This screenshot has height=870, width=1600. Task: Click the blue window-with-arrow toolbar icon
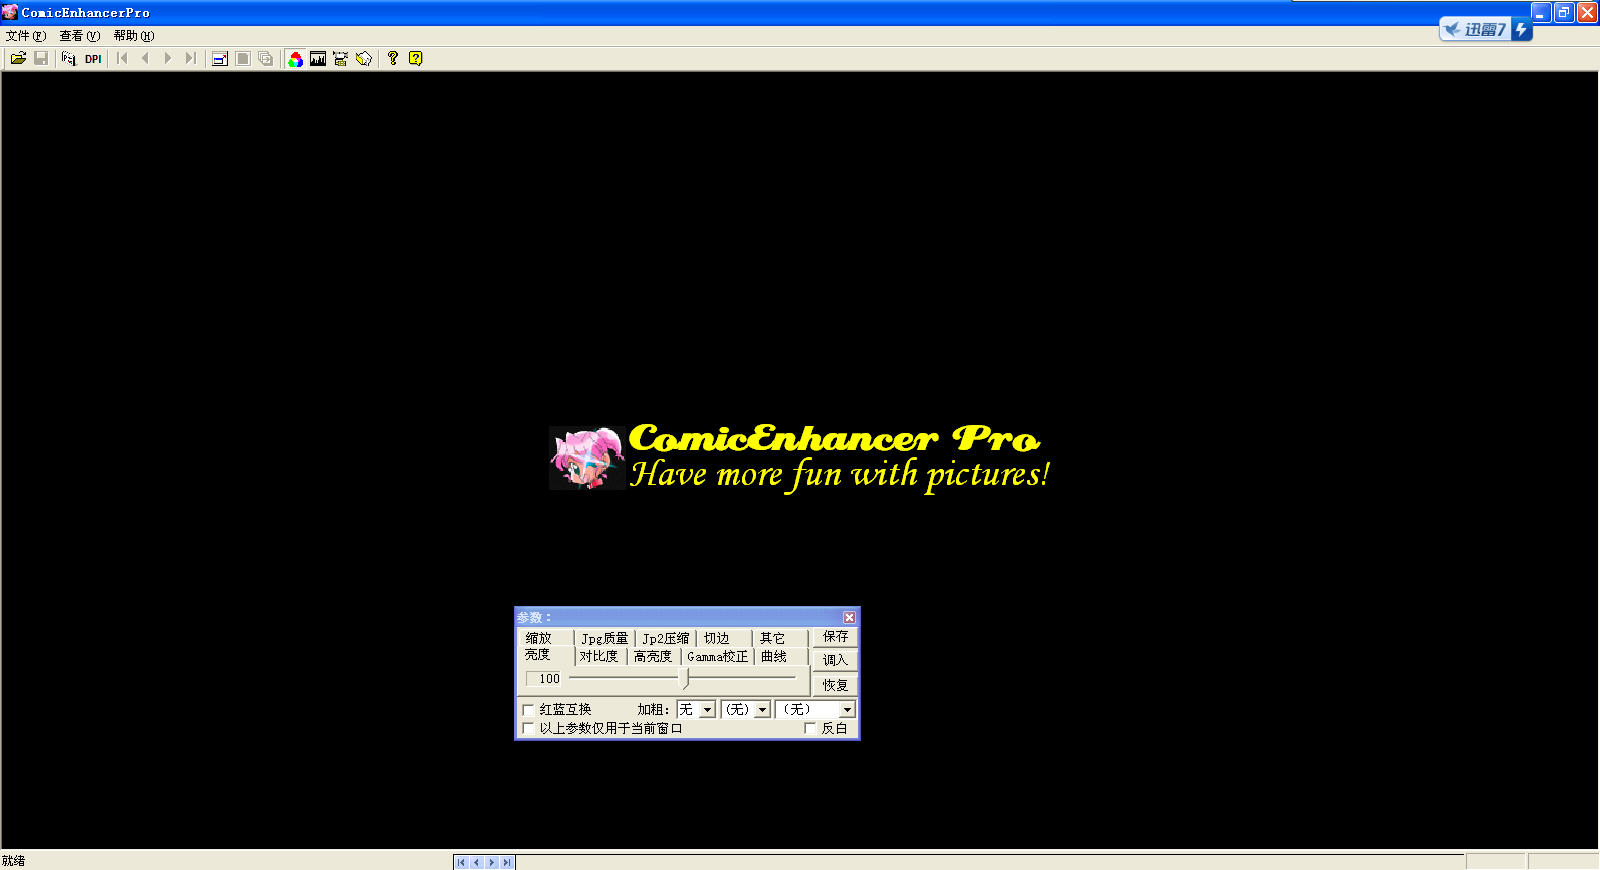pos(220,59)
